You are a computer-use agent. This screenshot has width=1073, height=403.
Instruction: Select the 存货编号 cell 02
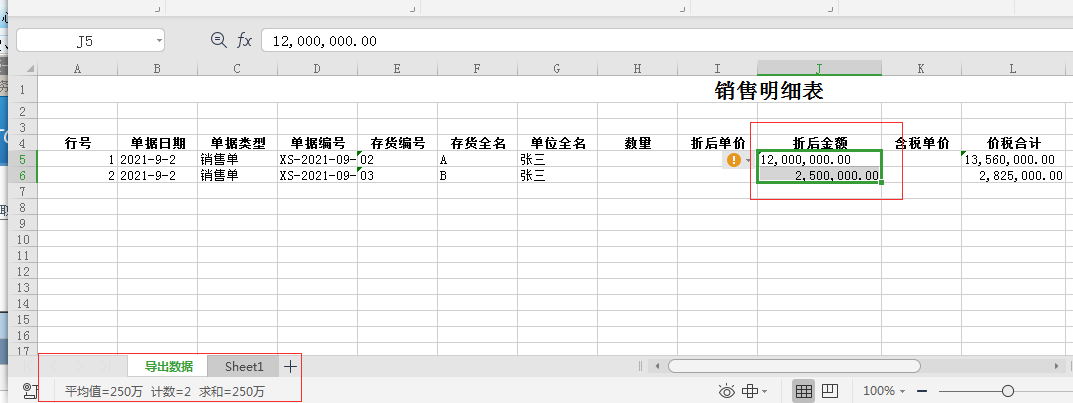pos(398,160)
